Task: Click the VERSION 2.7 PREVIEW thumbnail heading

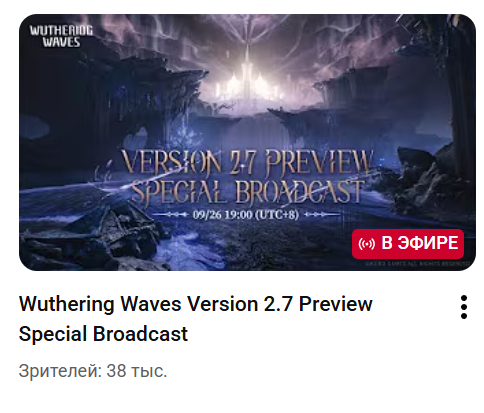Action: tap(247, 163)
